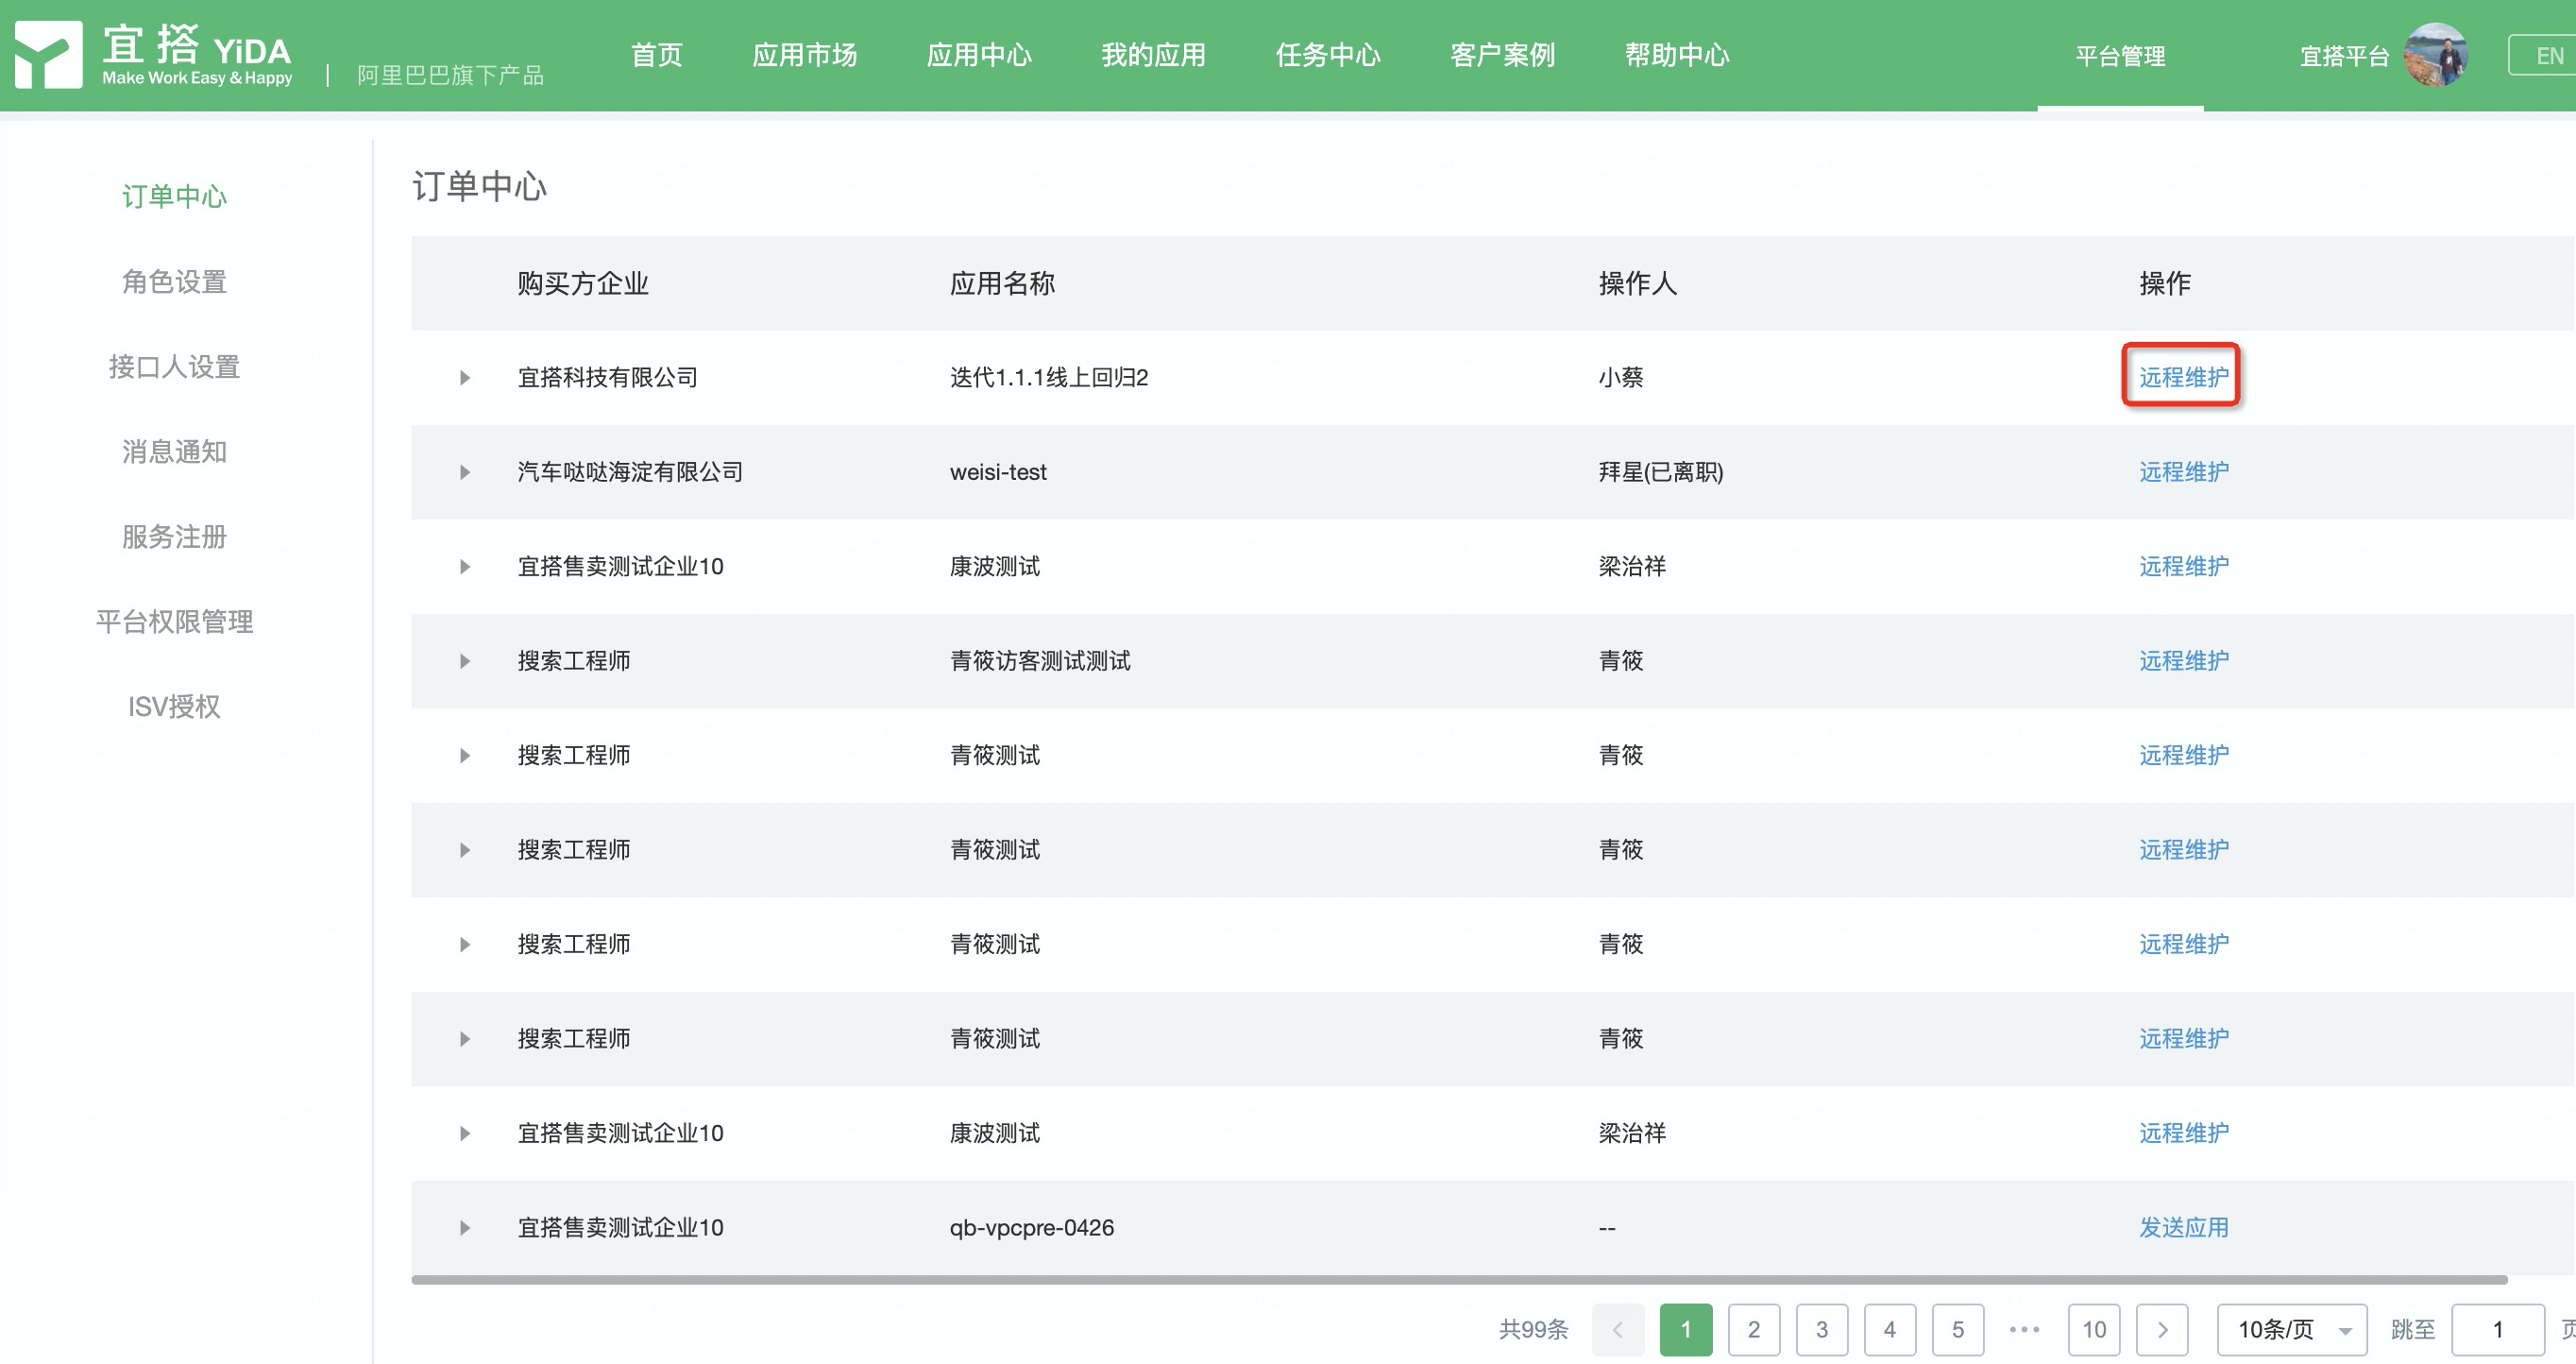Jump to page 10 button
This screenshot has height=1364, width=2576.
tap(2093, 1329)
